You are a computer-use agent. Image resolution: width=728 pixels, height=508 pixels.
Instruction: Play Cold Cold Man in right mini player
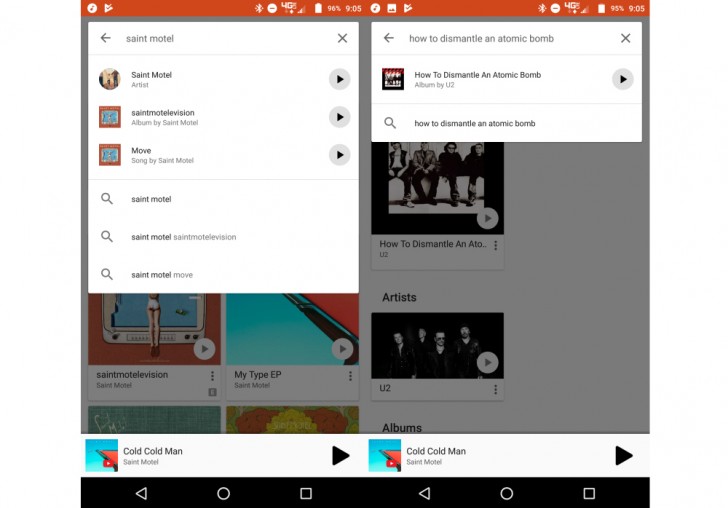tap(623, 456)
